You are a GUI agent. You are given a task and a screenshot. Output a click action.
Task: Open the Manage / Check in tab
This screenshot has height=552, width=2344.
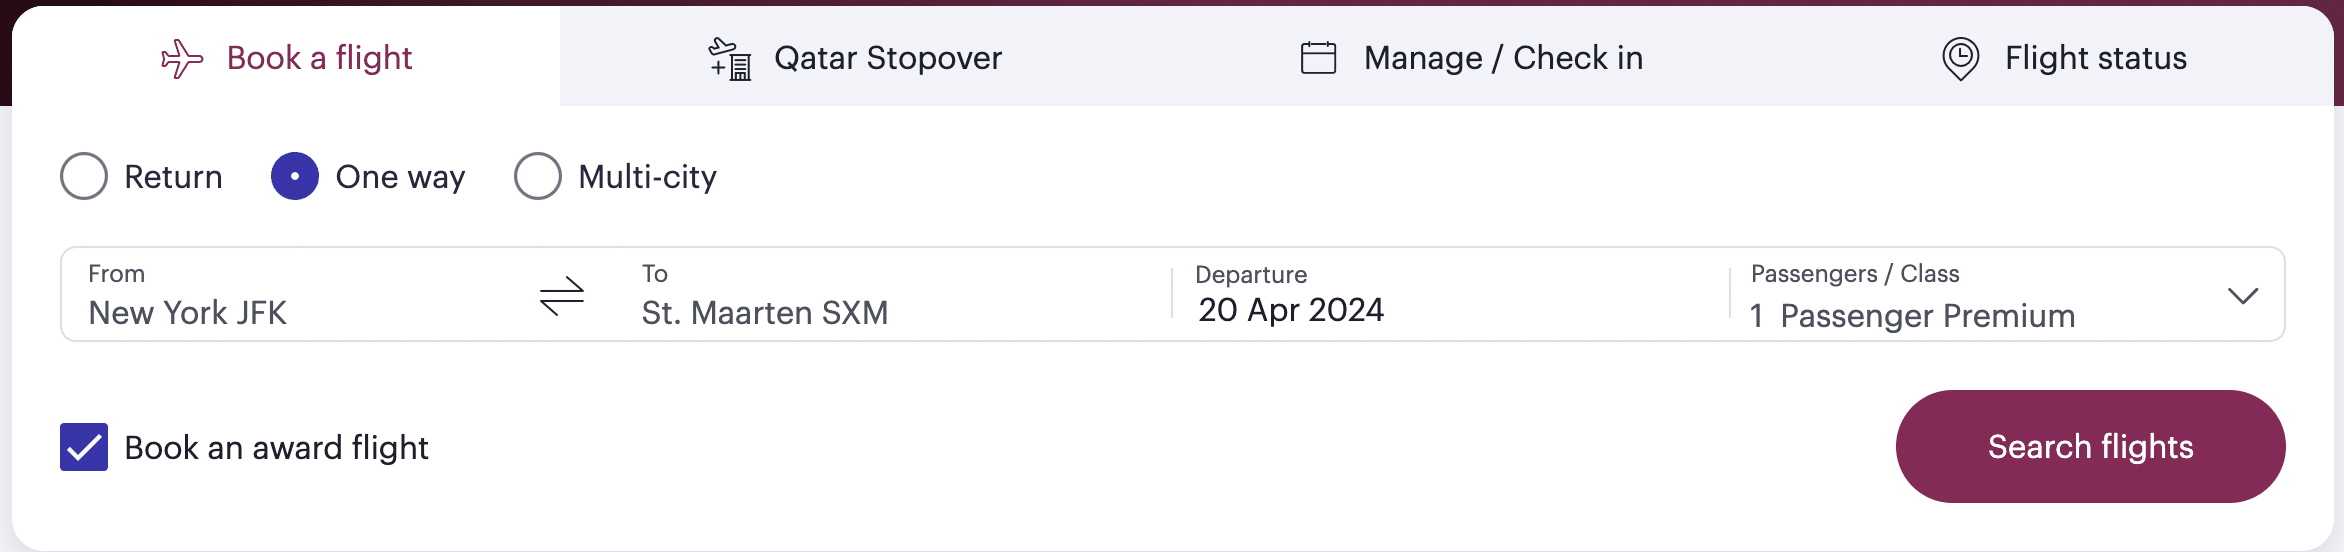[x=1503, y=58]
